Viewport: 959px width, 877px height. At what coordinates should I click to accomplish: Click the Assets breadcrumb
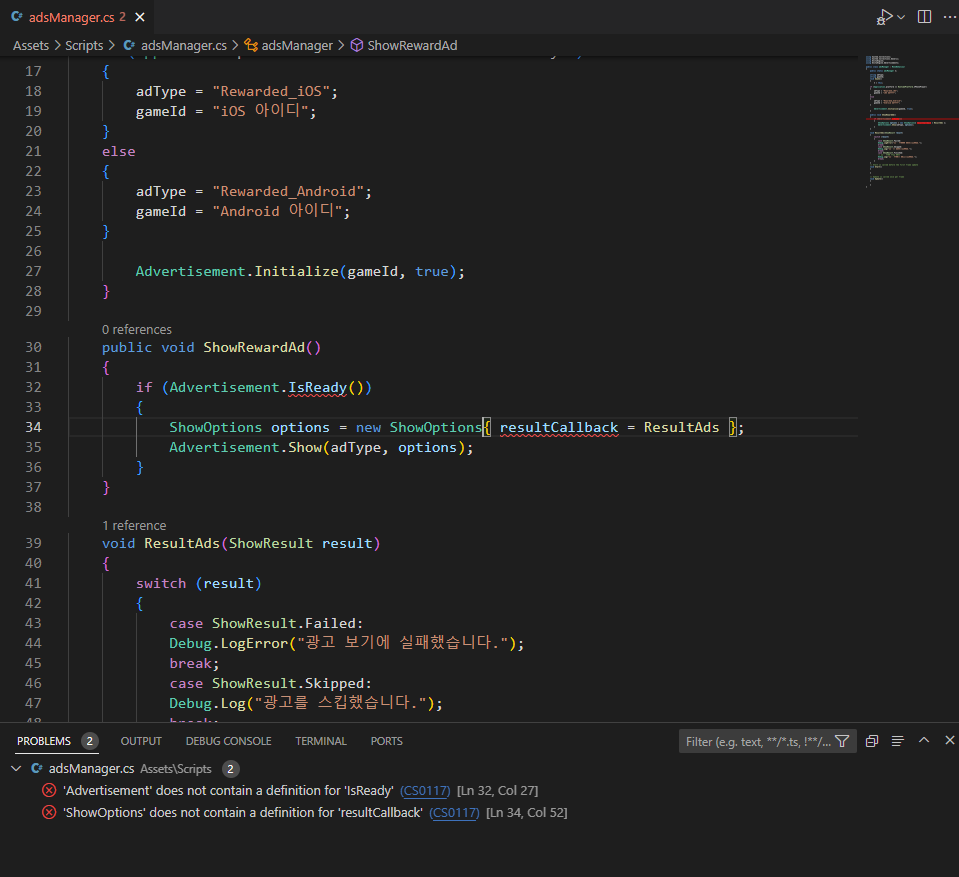[x=31, y=46]
